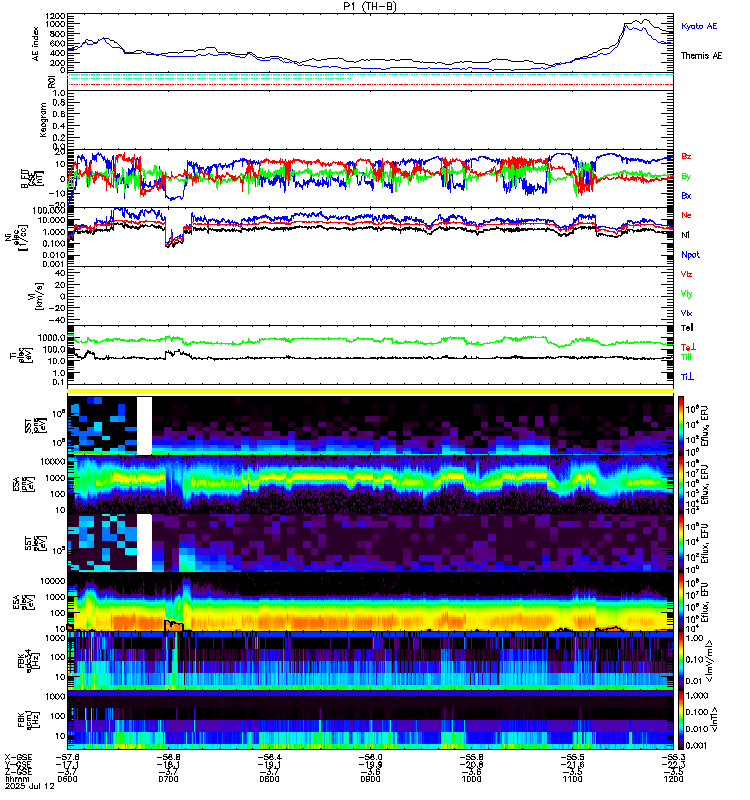Select the red Ne density legend label
Image resolution: width=750 pixels, height=800 pixels.
tap(686, 215)
